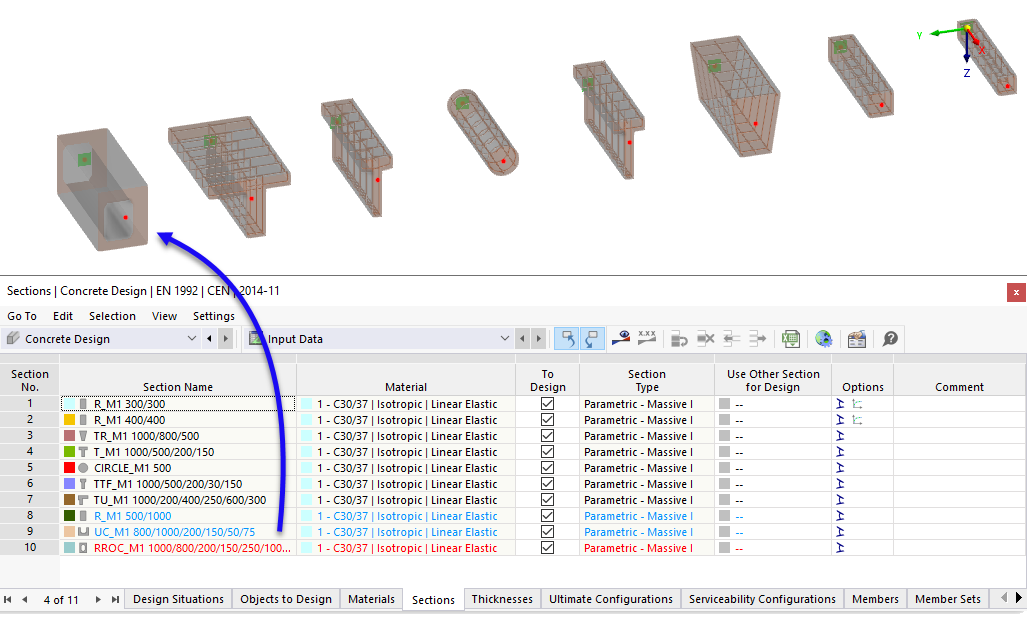Click the grayed insert row icon

[x=679, y=339]
